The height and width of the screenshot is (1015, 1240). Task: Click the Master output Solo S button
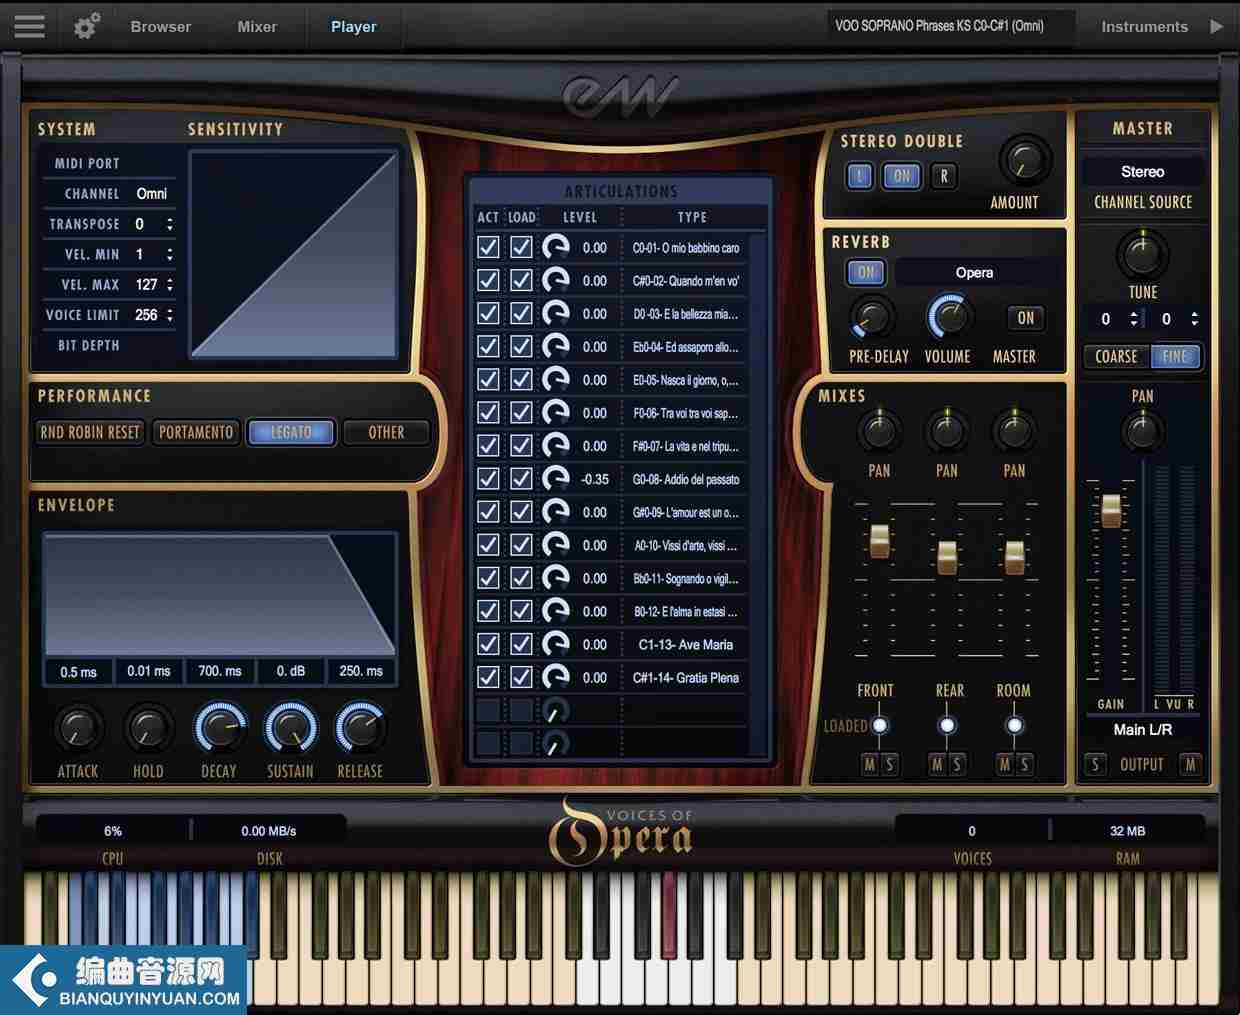point(1095,765)
